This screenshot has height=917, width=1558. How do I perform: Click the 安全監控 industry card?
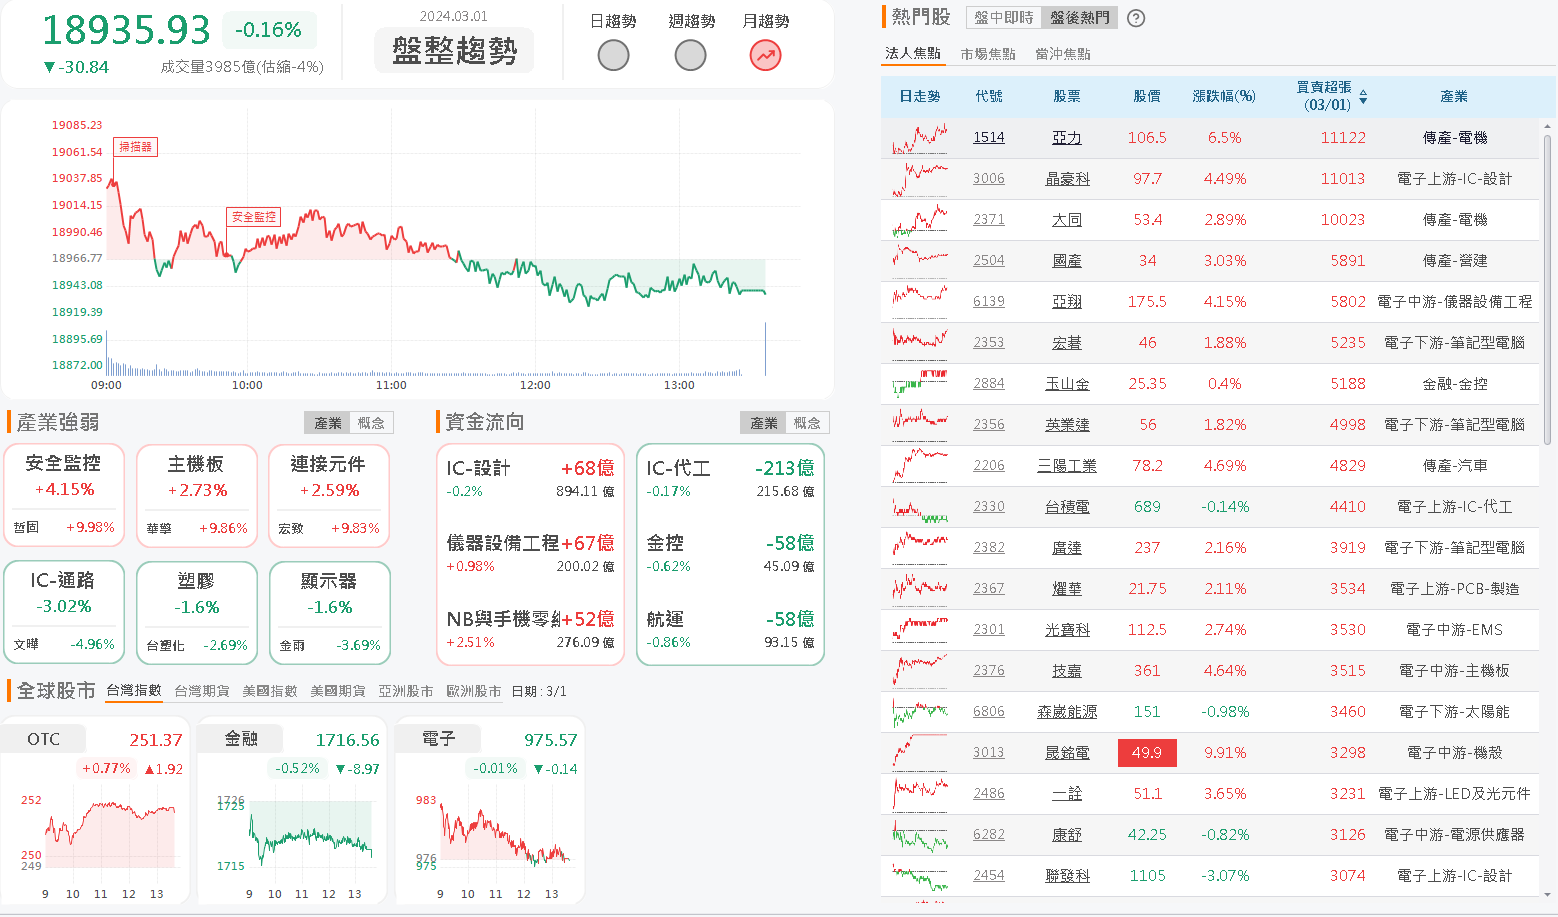[x=64, y=495]
